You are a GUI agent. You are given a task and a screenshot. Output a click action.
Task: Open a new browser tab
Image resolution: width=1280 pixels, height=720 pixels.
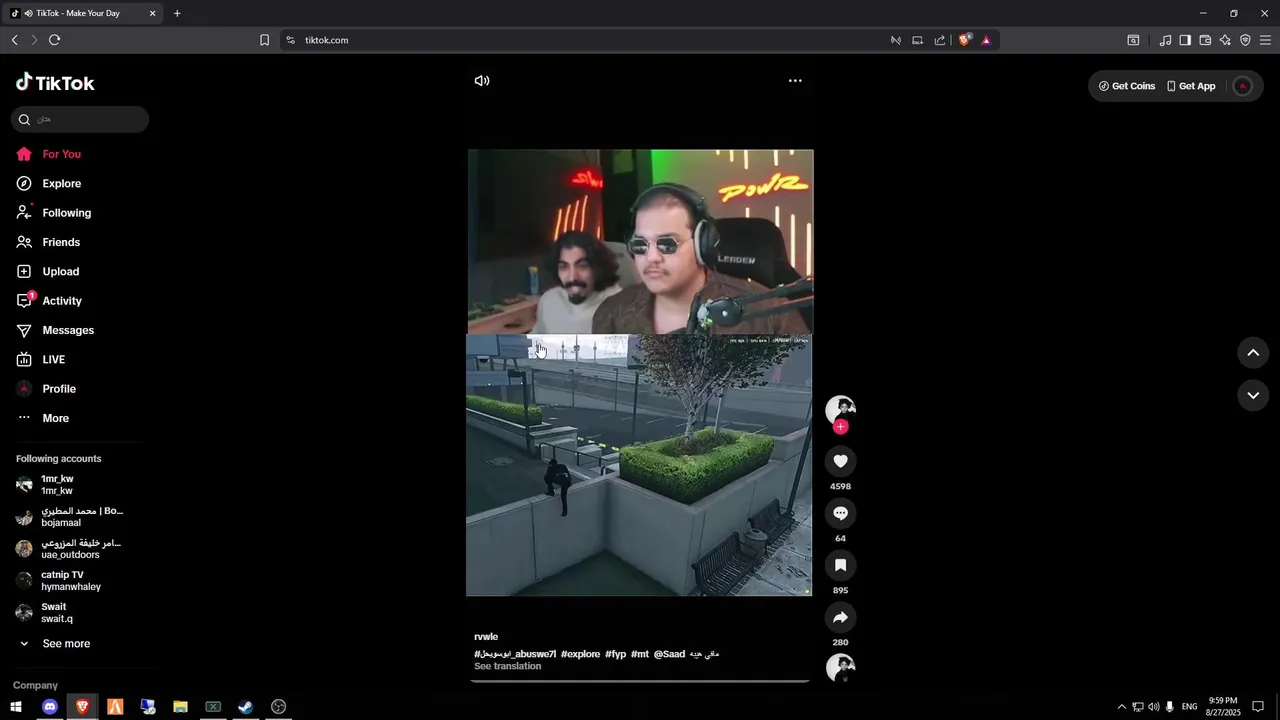[177, 13]
